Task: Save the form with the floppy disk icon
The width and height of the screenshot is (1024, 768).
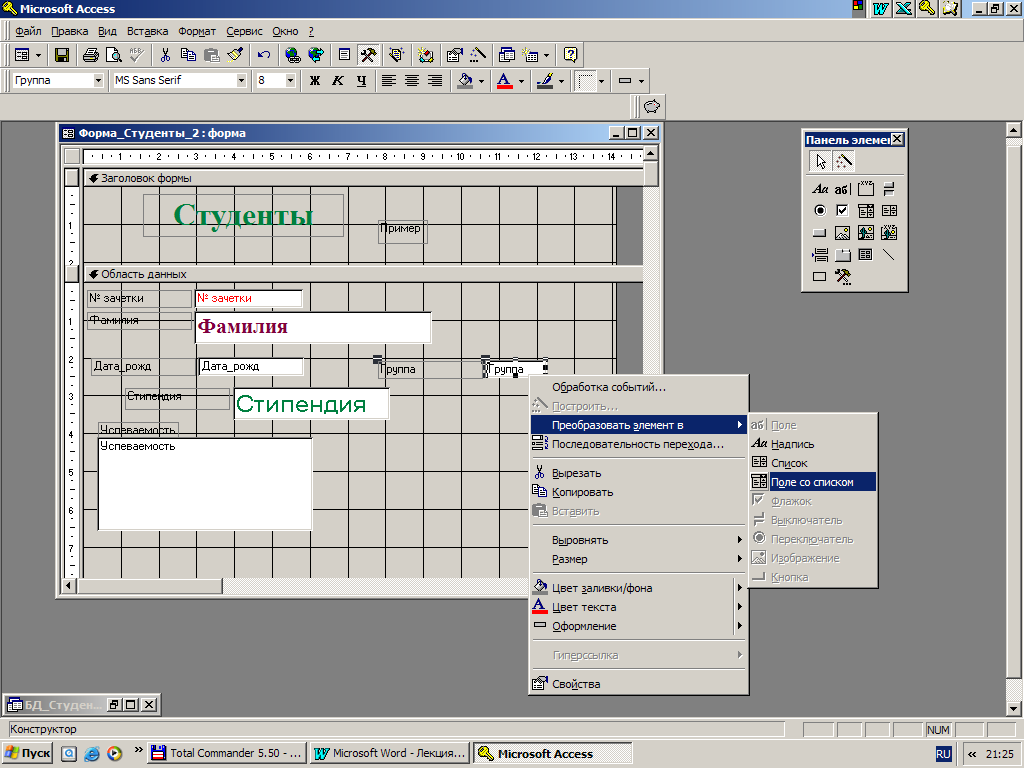Action: click(x=61, y=55)
